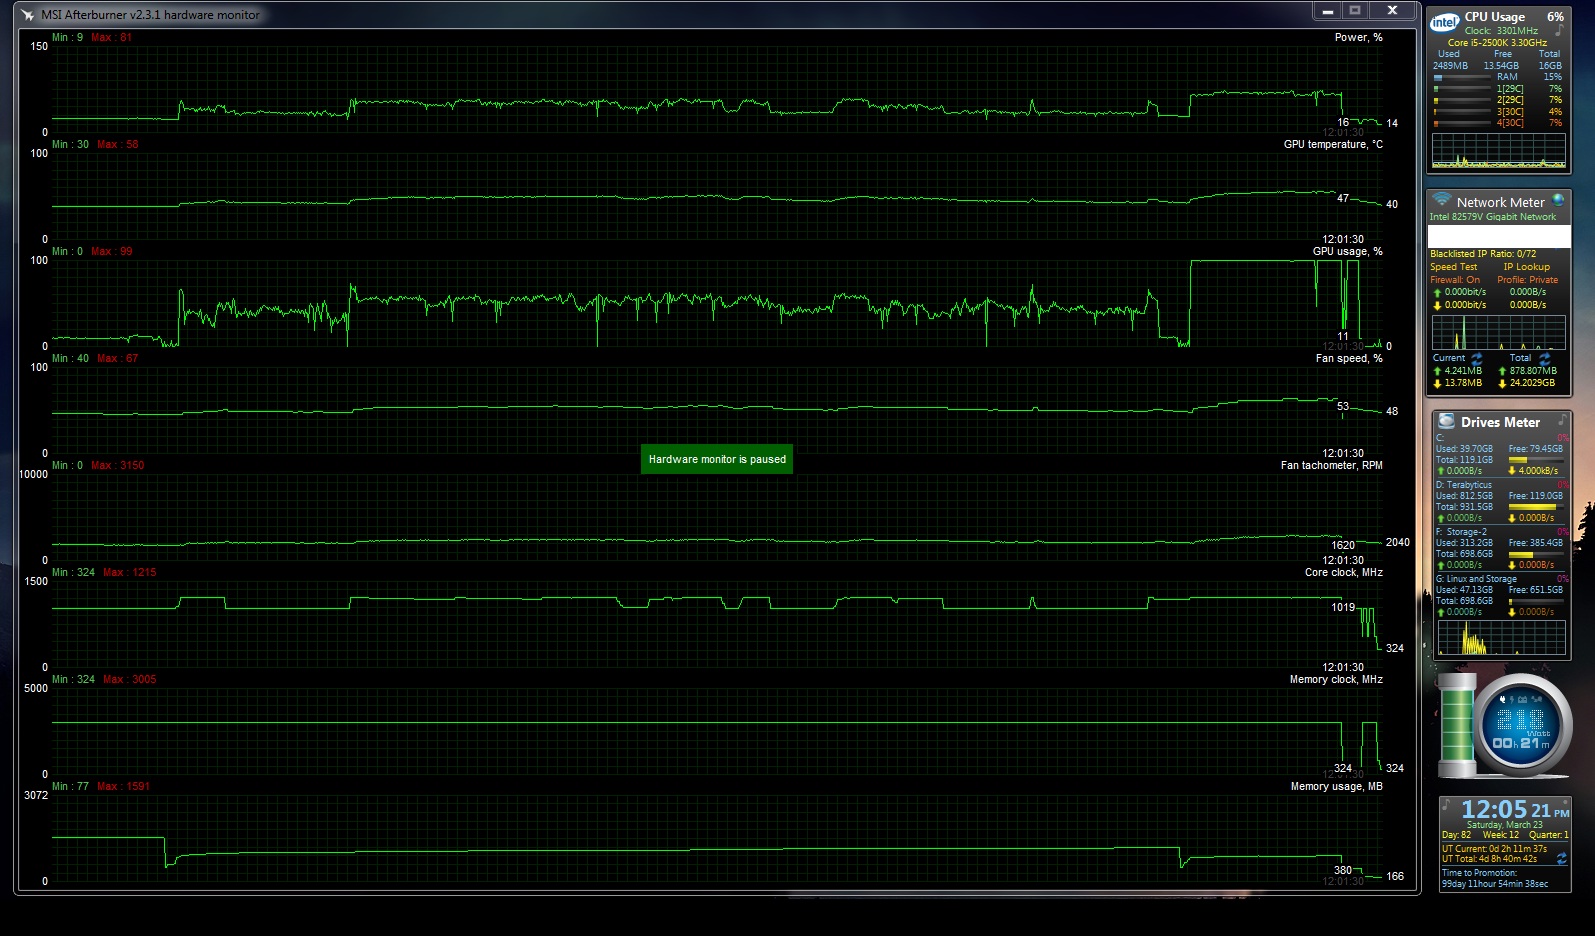1595x936 pixels.
Task: Click the white IP address field in Network Meter
Action: [x=1499, y=236]
